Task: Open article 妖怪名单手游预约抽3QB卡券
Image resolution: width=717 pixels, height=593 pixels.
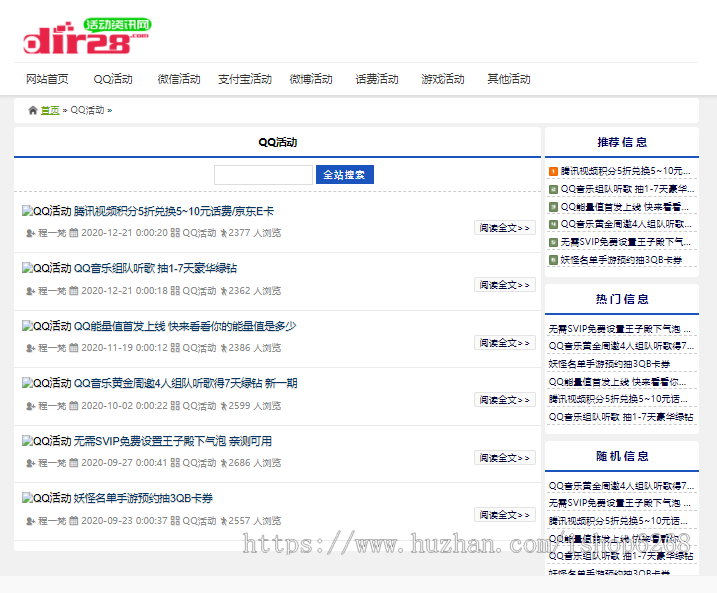Action: (143, 498)
